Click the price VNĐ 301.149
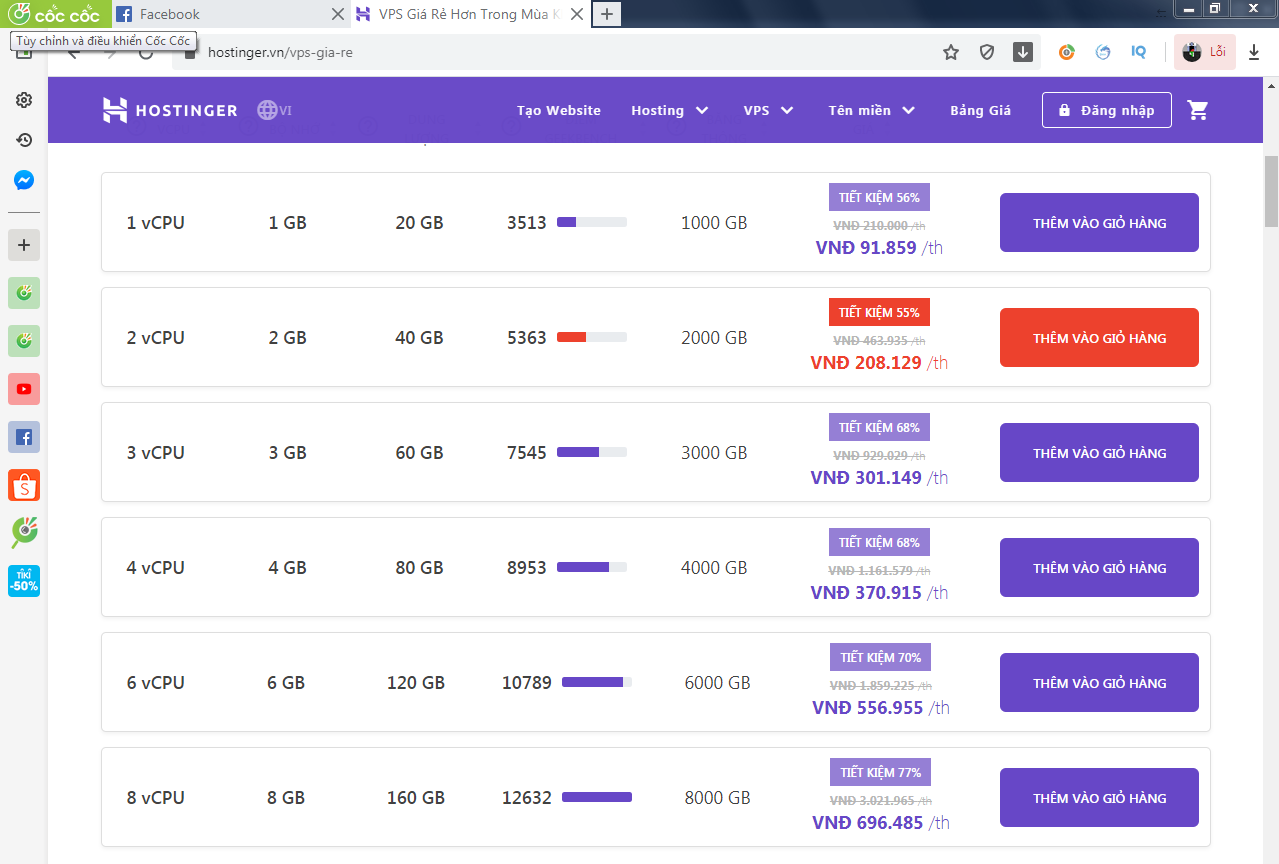Viewport: 1279px width, 864px height. coord(866,477)
